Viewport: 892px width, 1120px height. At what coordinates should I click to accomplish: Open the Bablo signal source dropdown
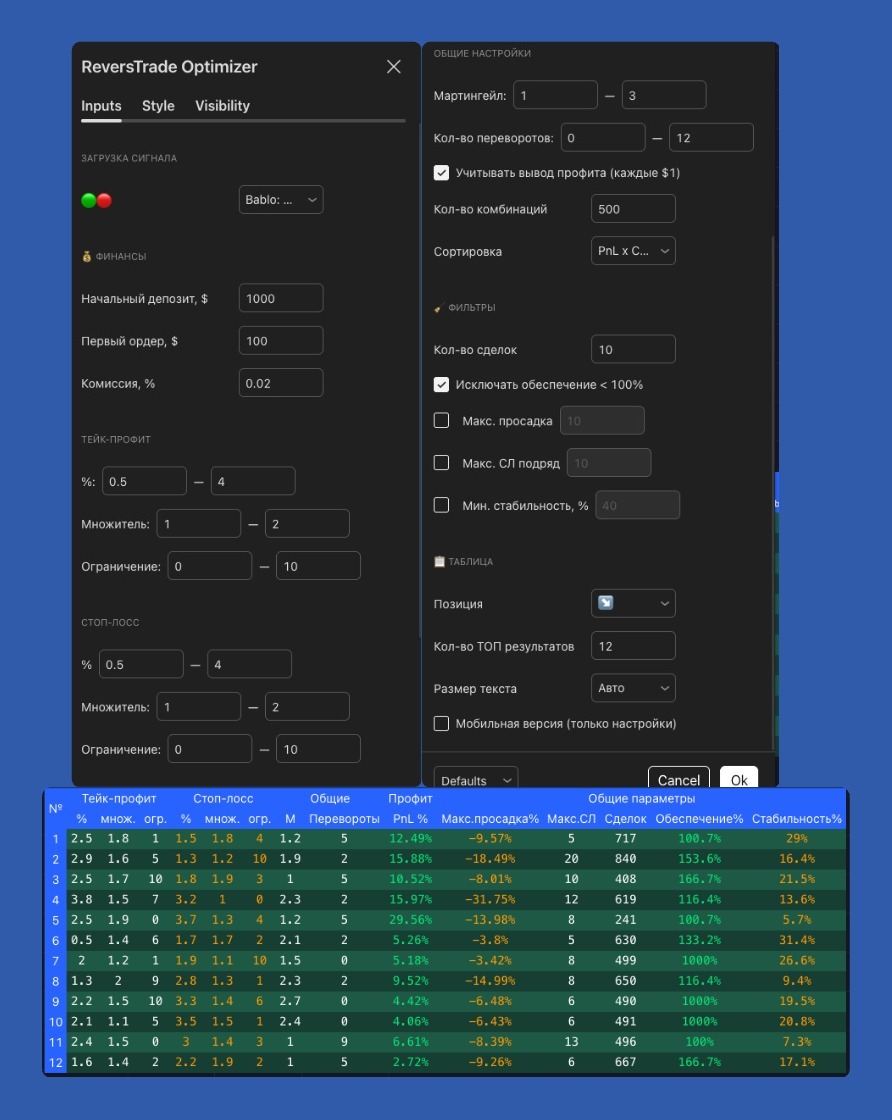point(281,200)
